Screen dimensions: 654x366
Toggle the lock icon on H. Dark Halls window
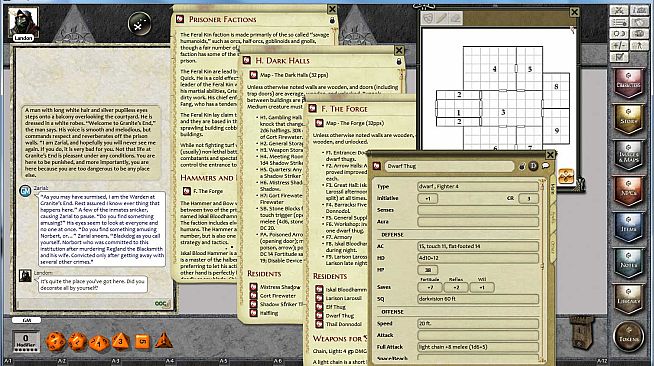click(x=399, y=61)
